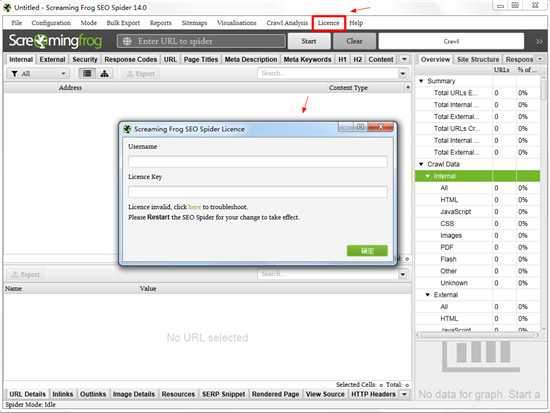
Task: Click the Clear button
Action: 354,41
